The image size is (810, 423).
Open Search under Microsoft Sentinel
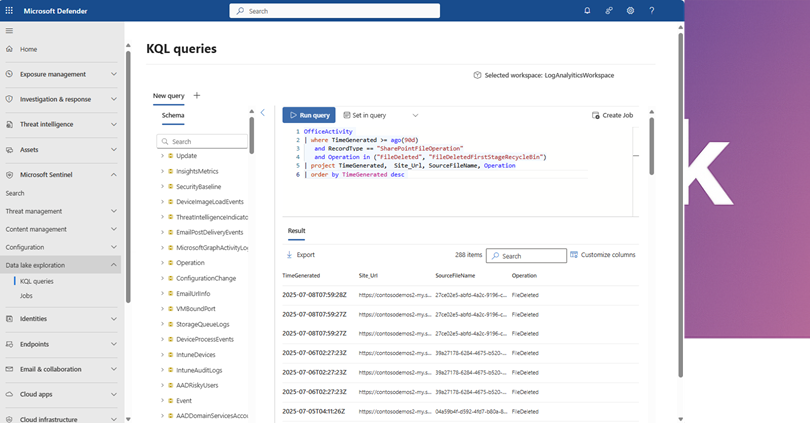coord(15,193)
